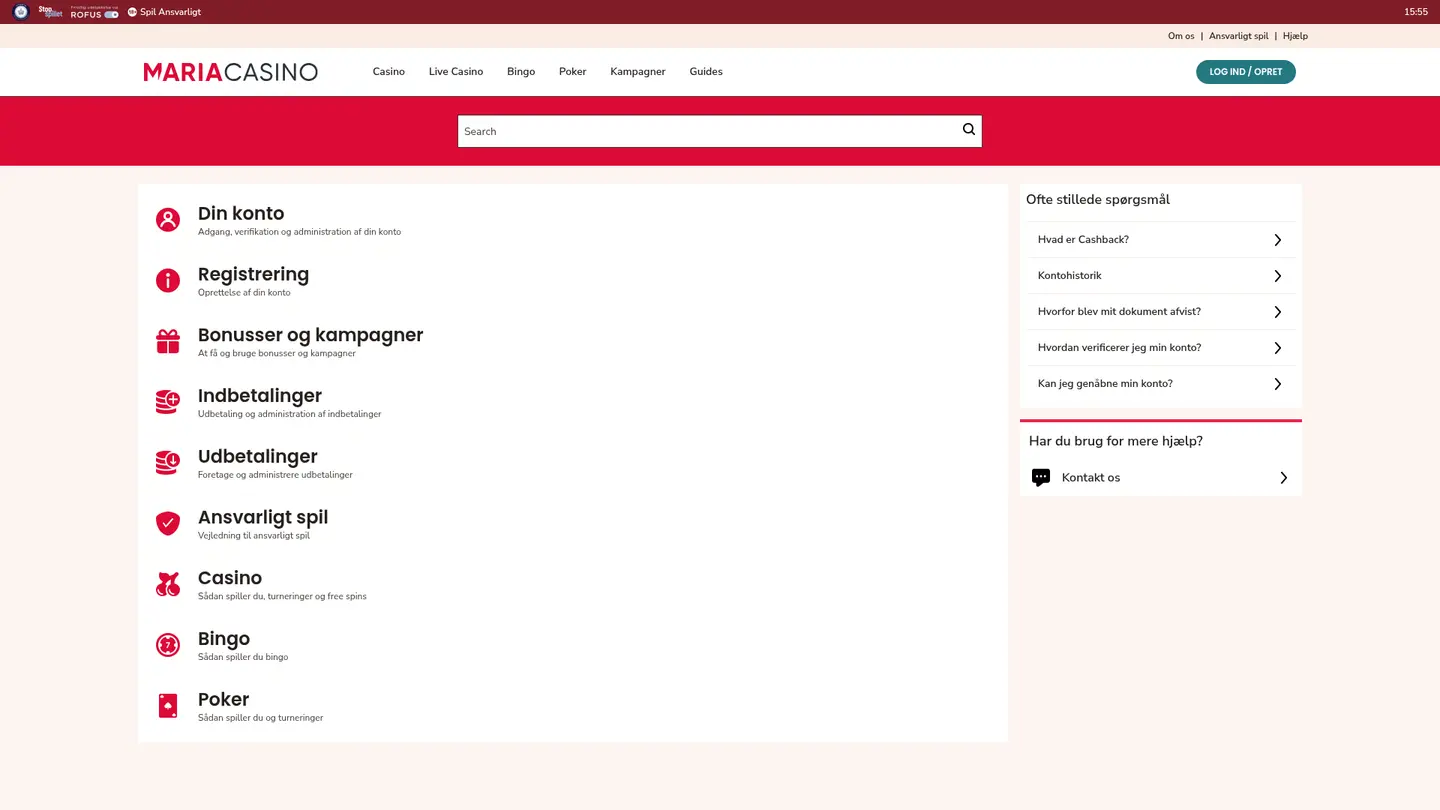Click the Kontakt os chevron arrow

(x=1284, y=478)
